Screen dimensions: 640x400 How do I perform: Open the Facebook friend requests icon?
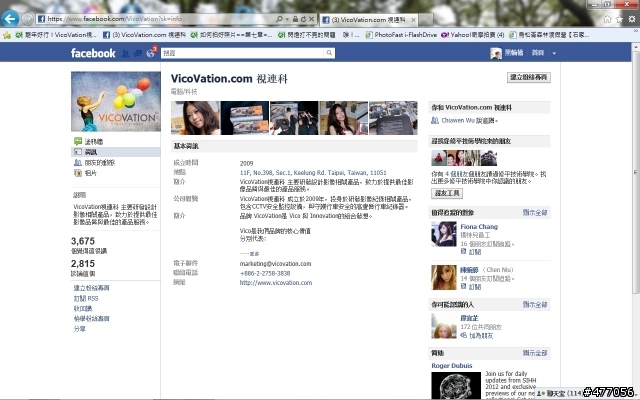(x=125, y=53)
